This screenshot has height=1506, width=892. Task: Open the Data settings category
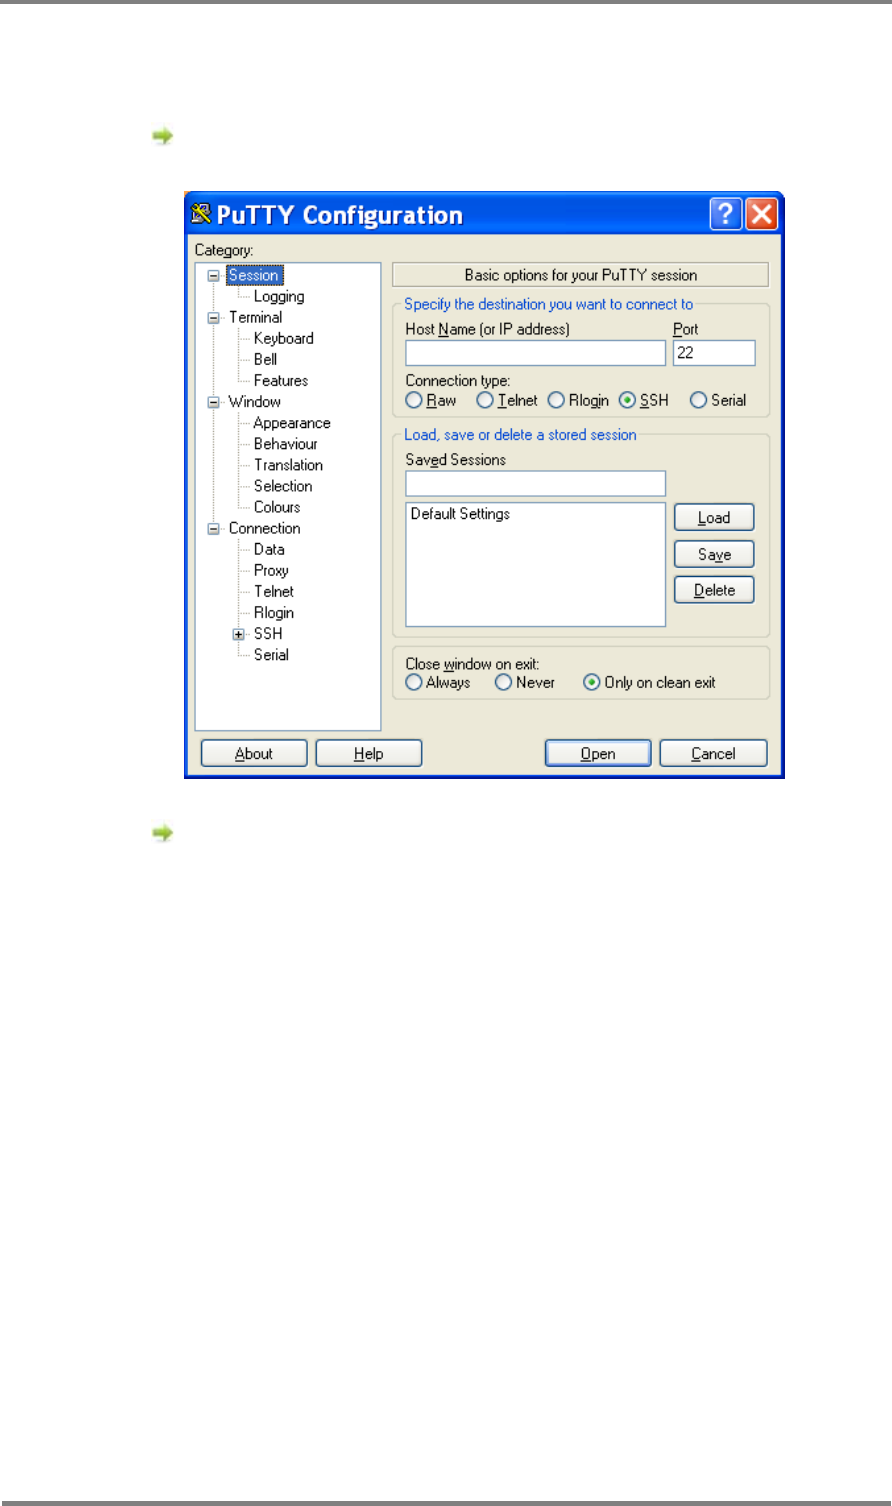tap(269, 549)
